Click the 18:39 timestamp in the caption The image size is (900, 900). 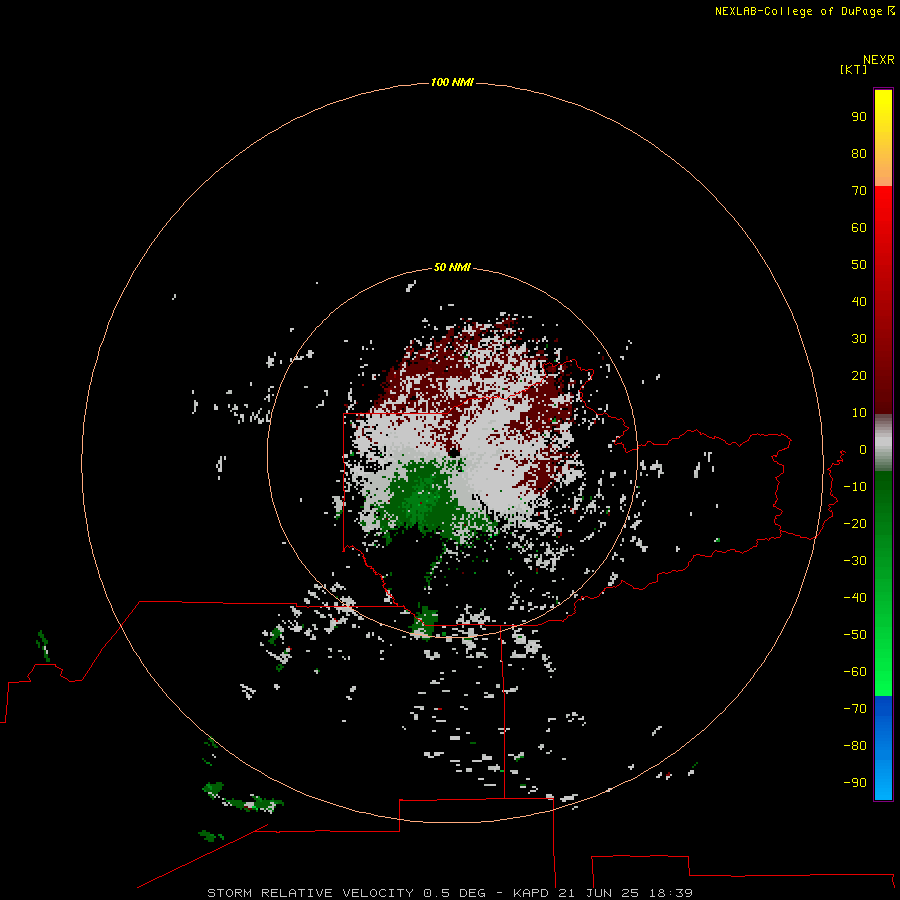coord(670,893)
